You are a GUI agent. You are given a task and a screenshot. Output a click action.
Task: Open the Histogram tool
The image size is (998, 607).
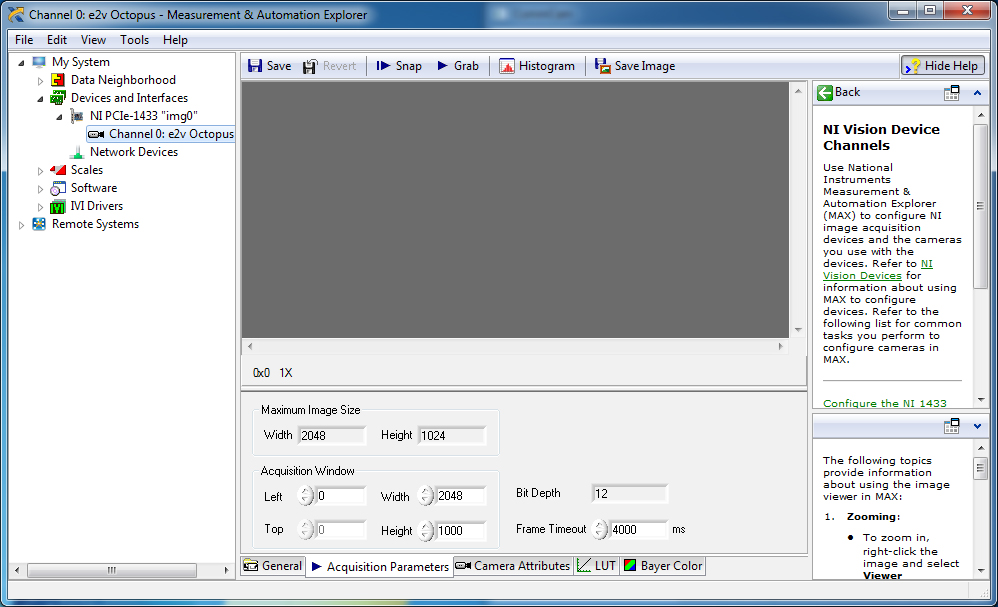point(536,66)
